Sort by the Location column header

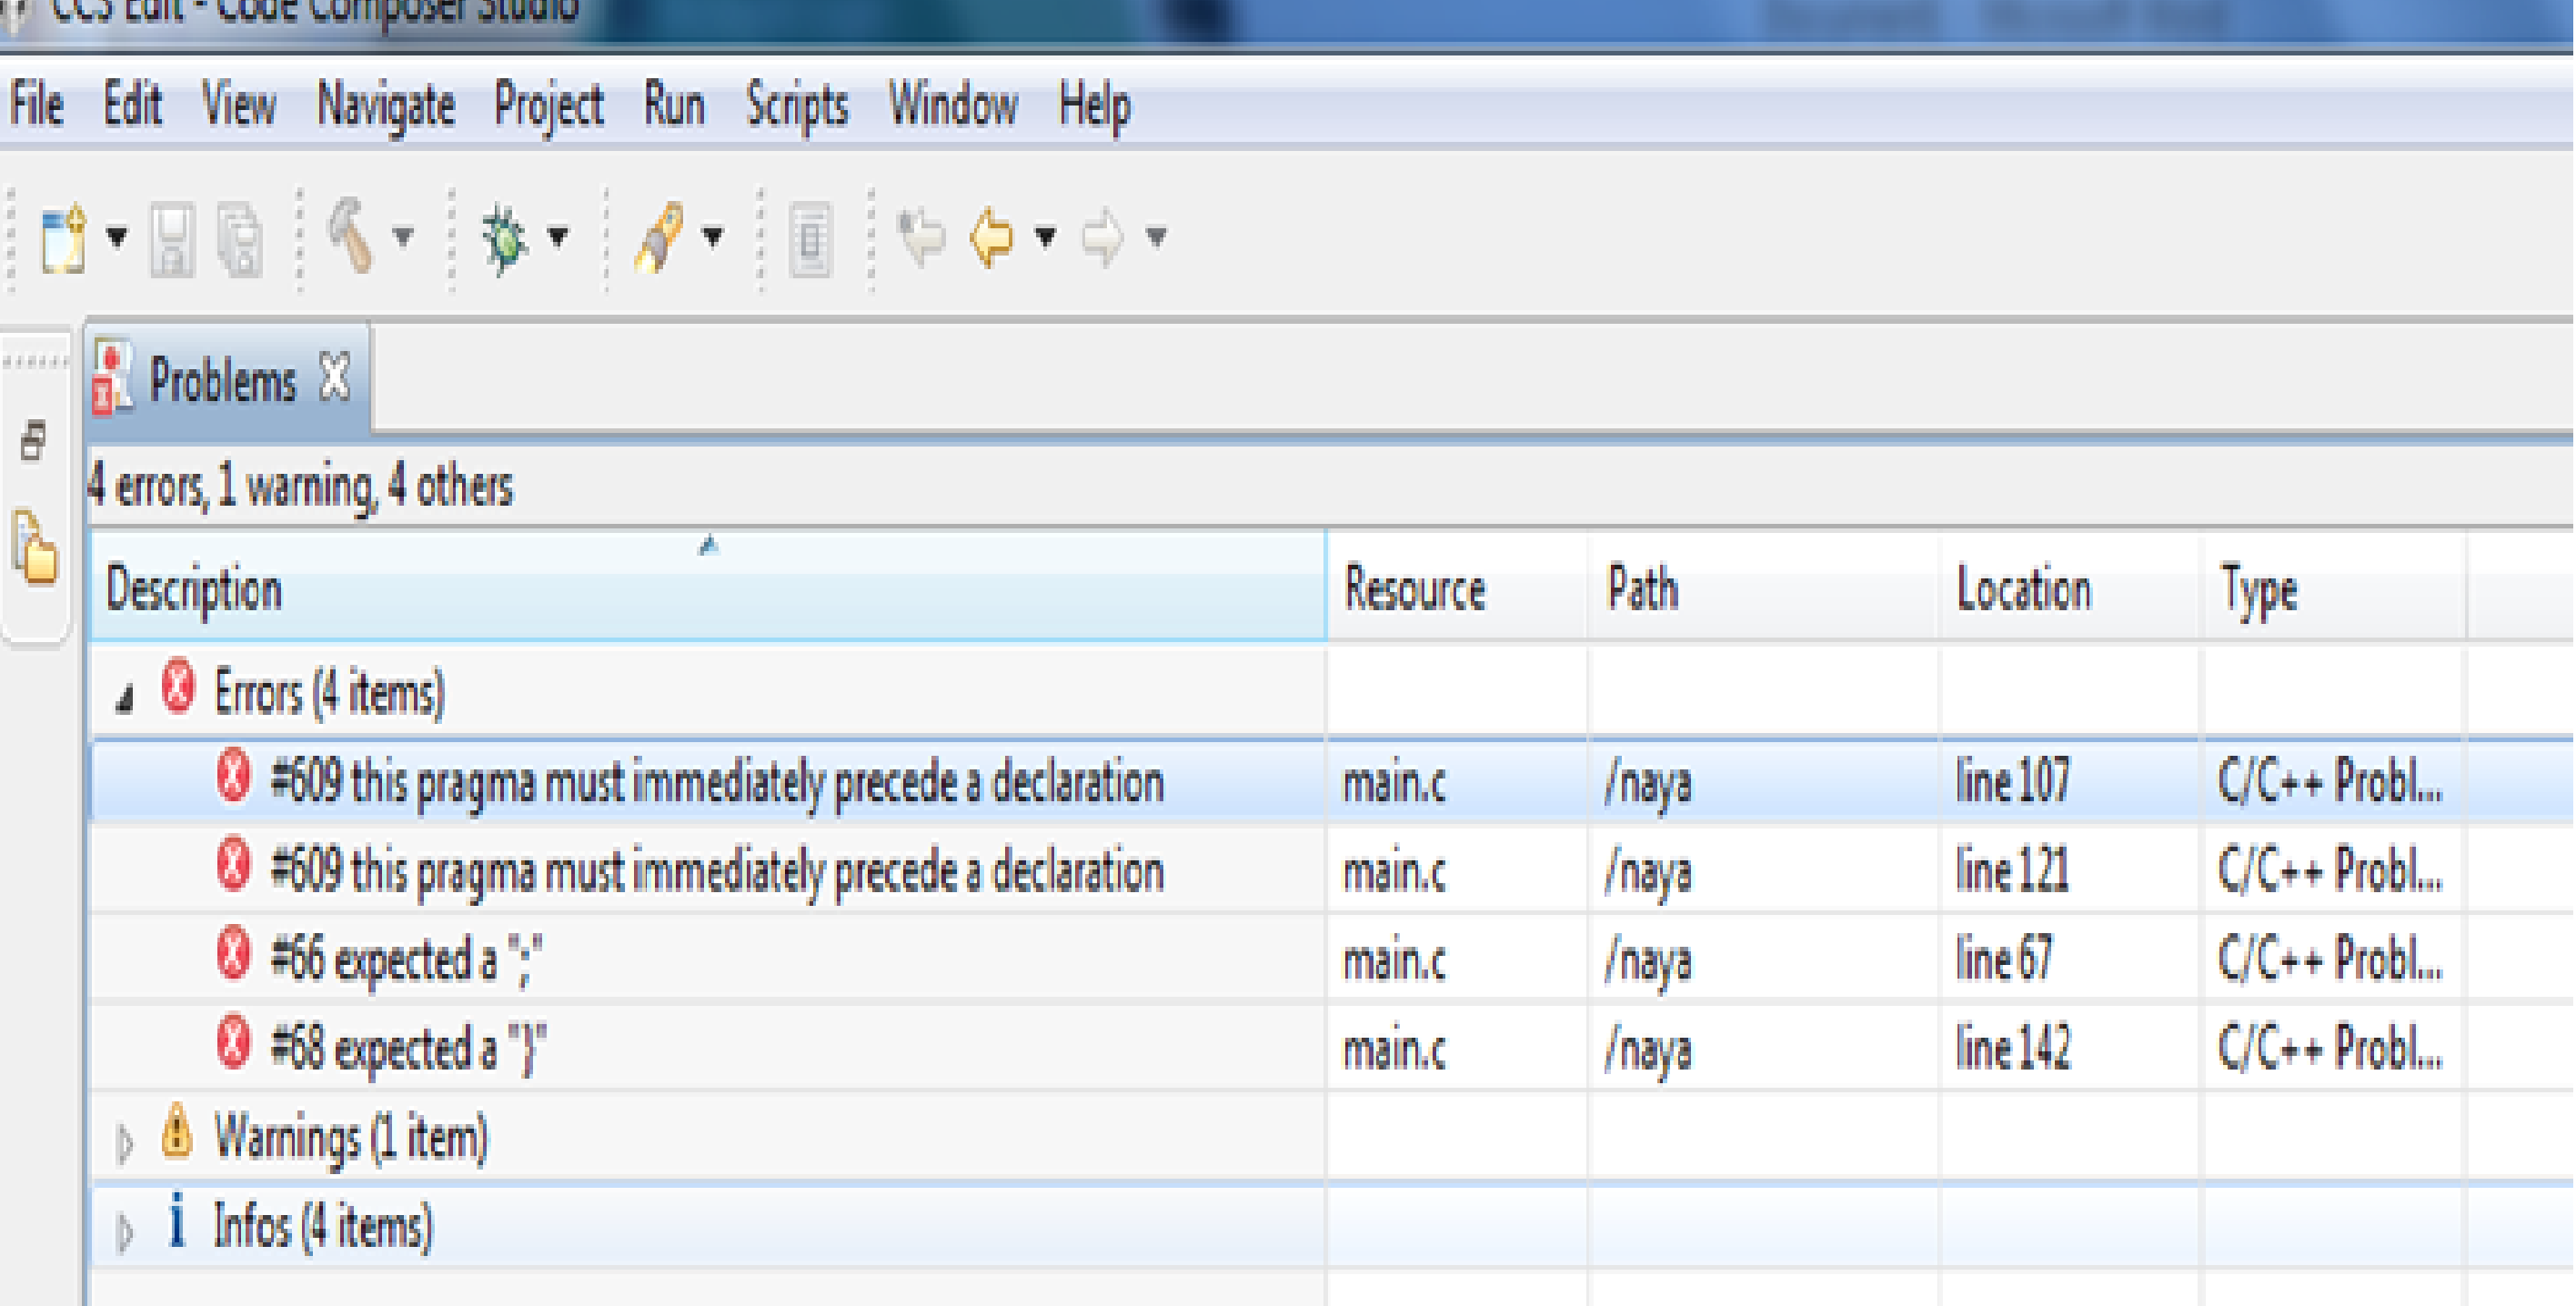(x=2022, y=588)
